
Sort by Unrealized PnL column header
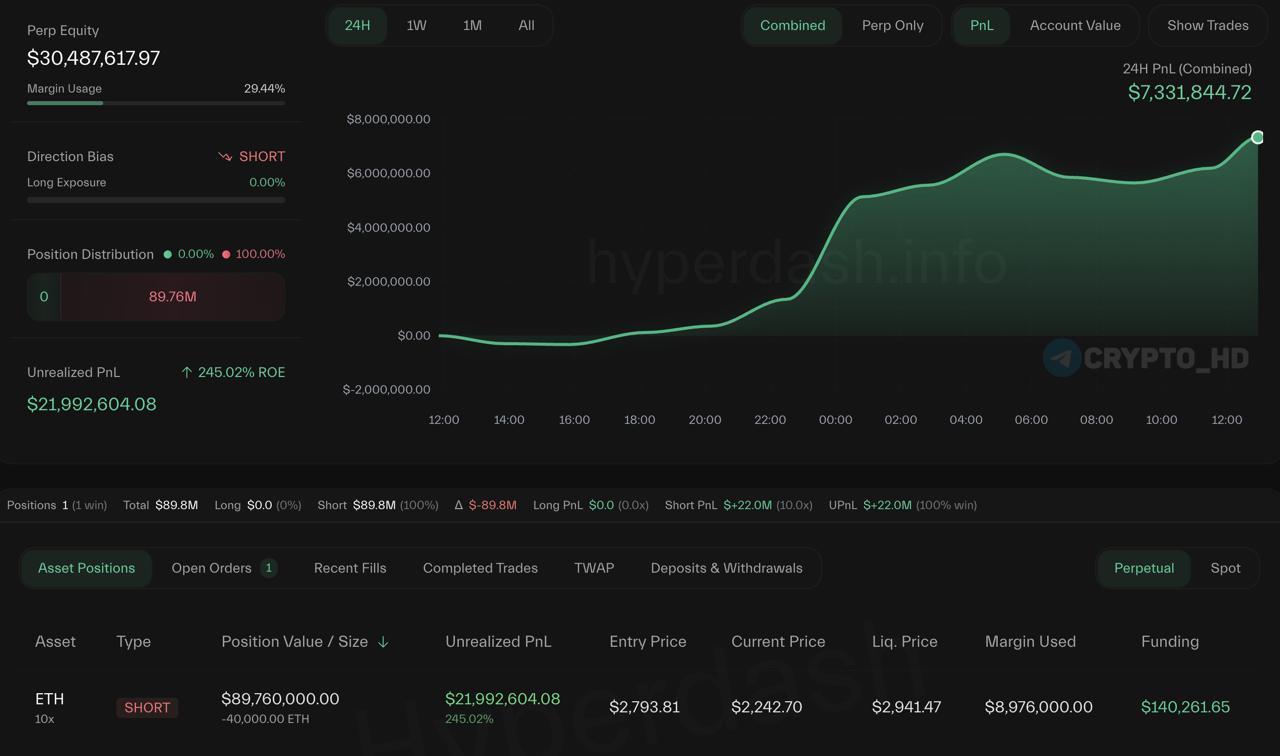click(x=498, y=642)
